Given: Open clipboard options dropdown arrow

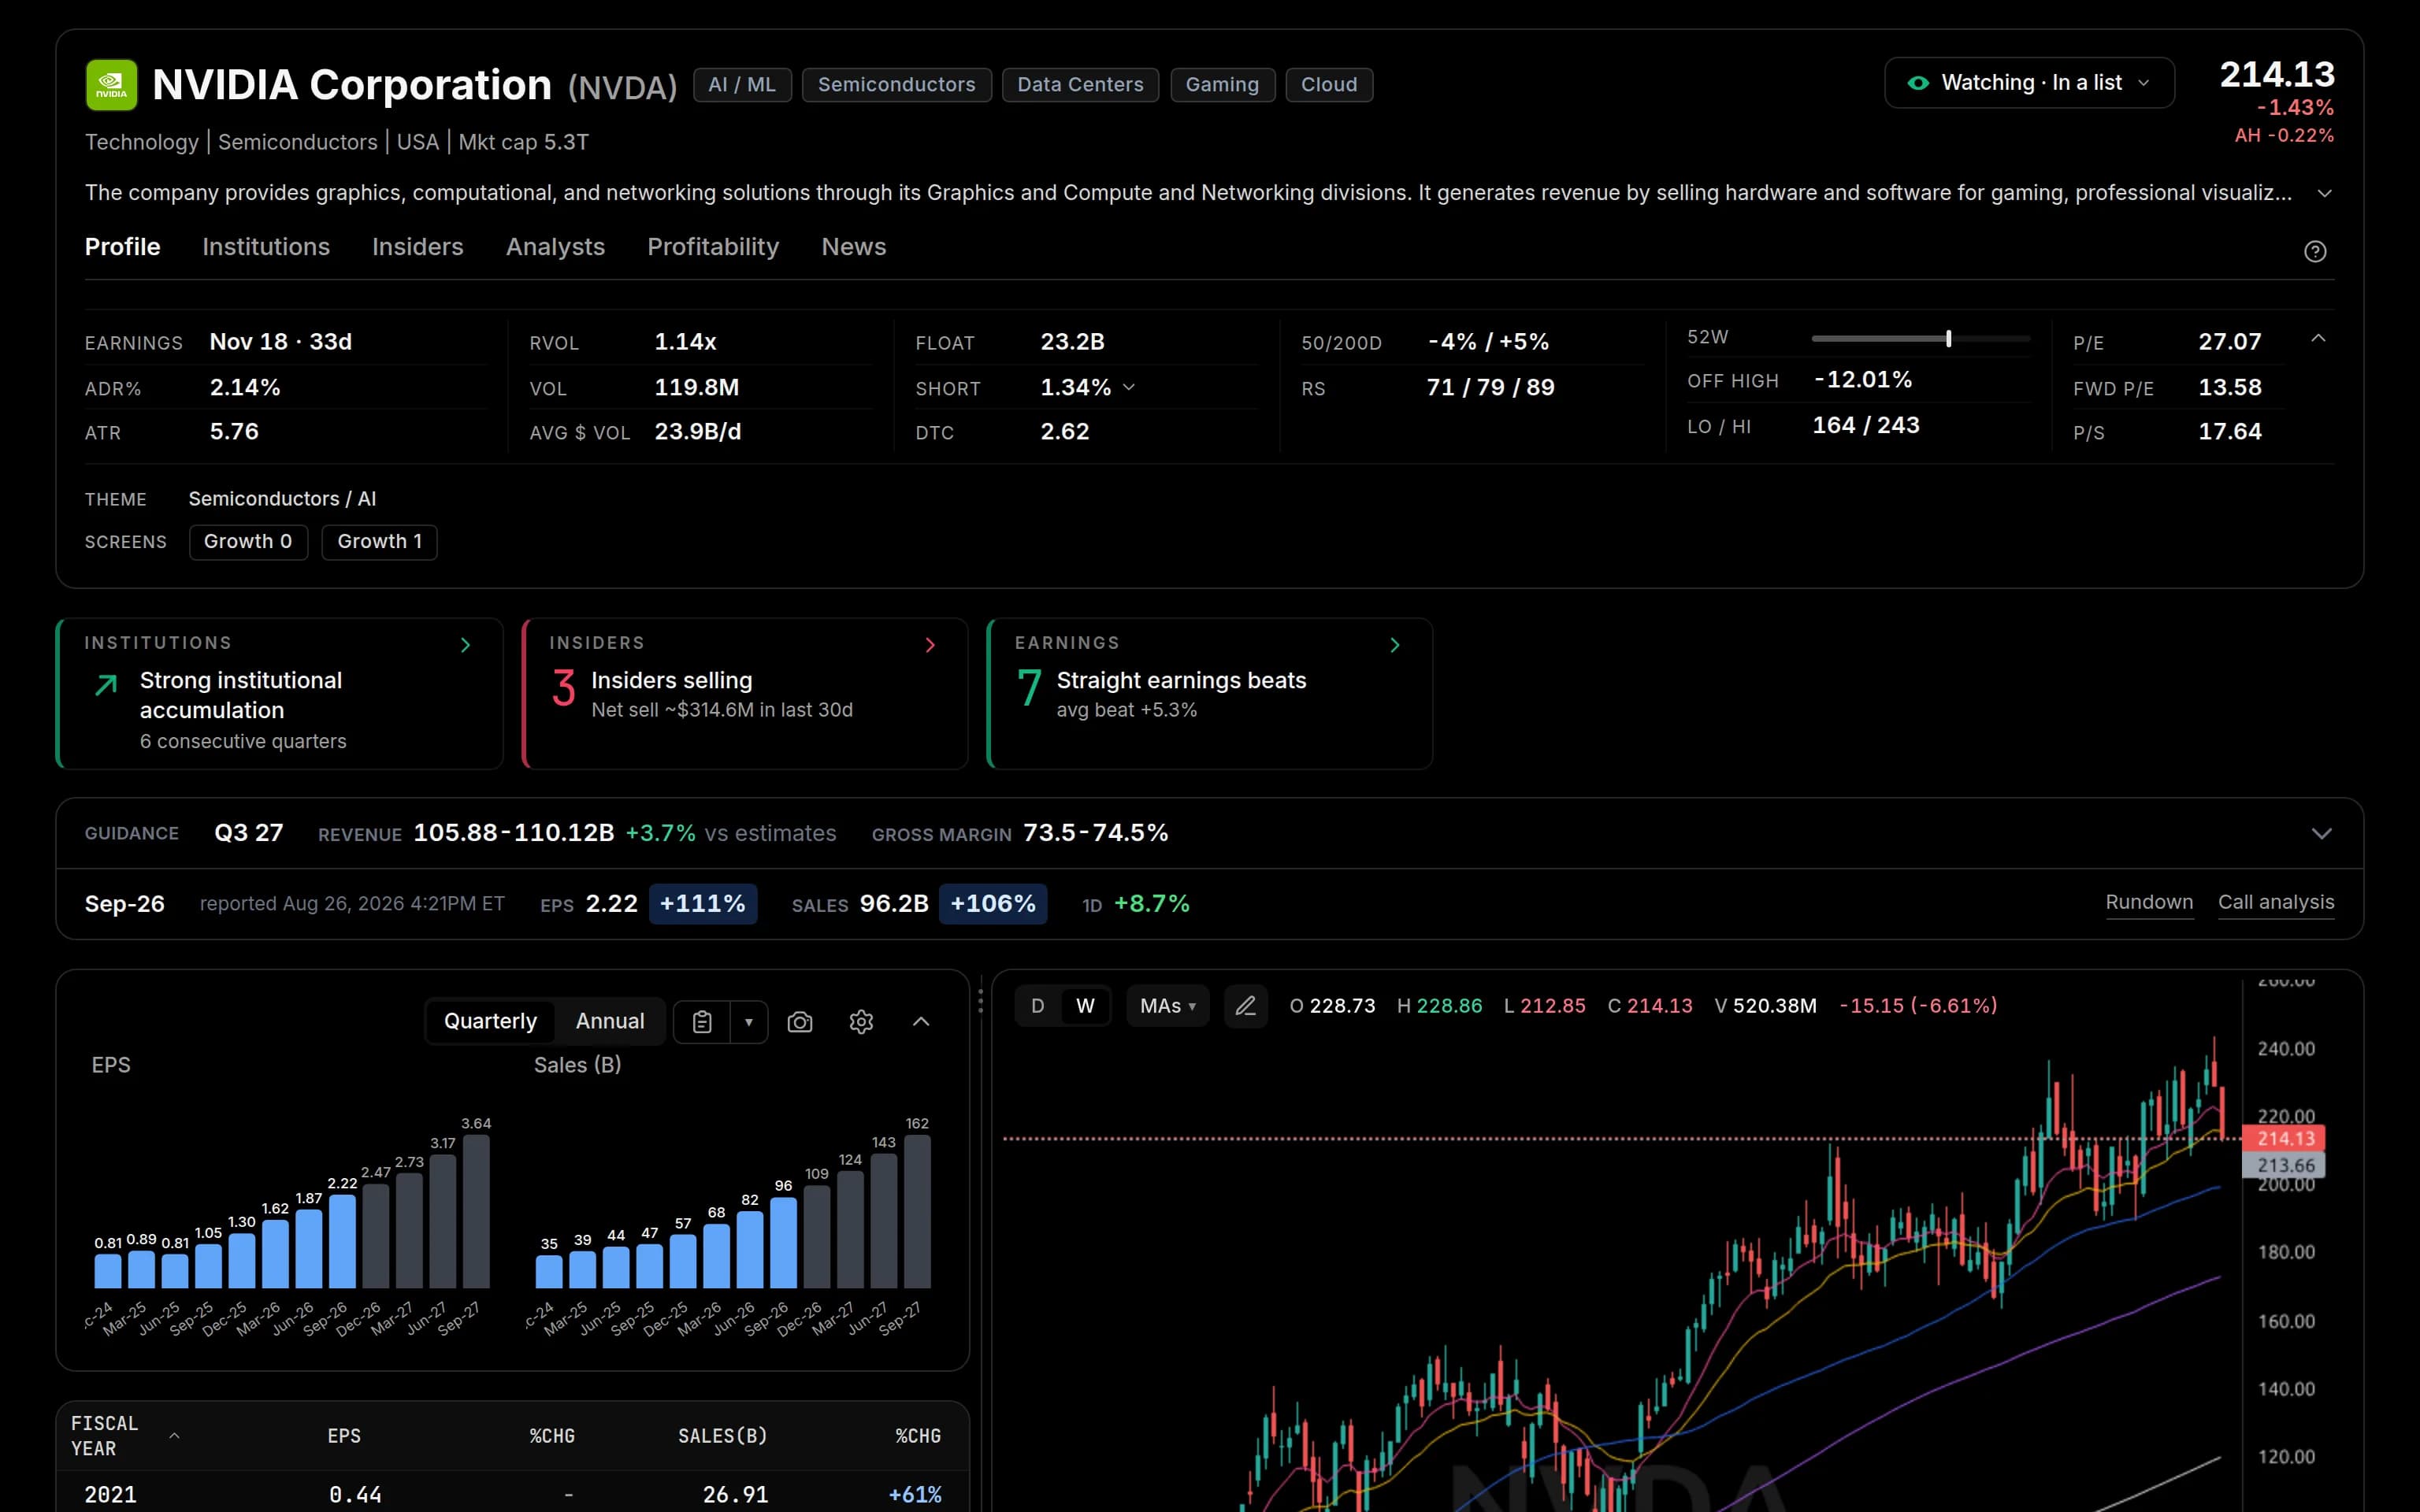Looking at the screenshot, I should [748, 1021].
